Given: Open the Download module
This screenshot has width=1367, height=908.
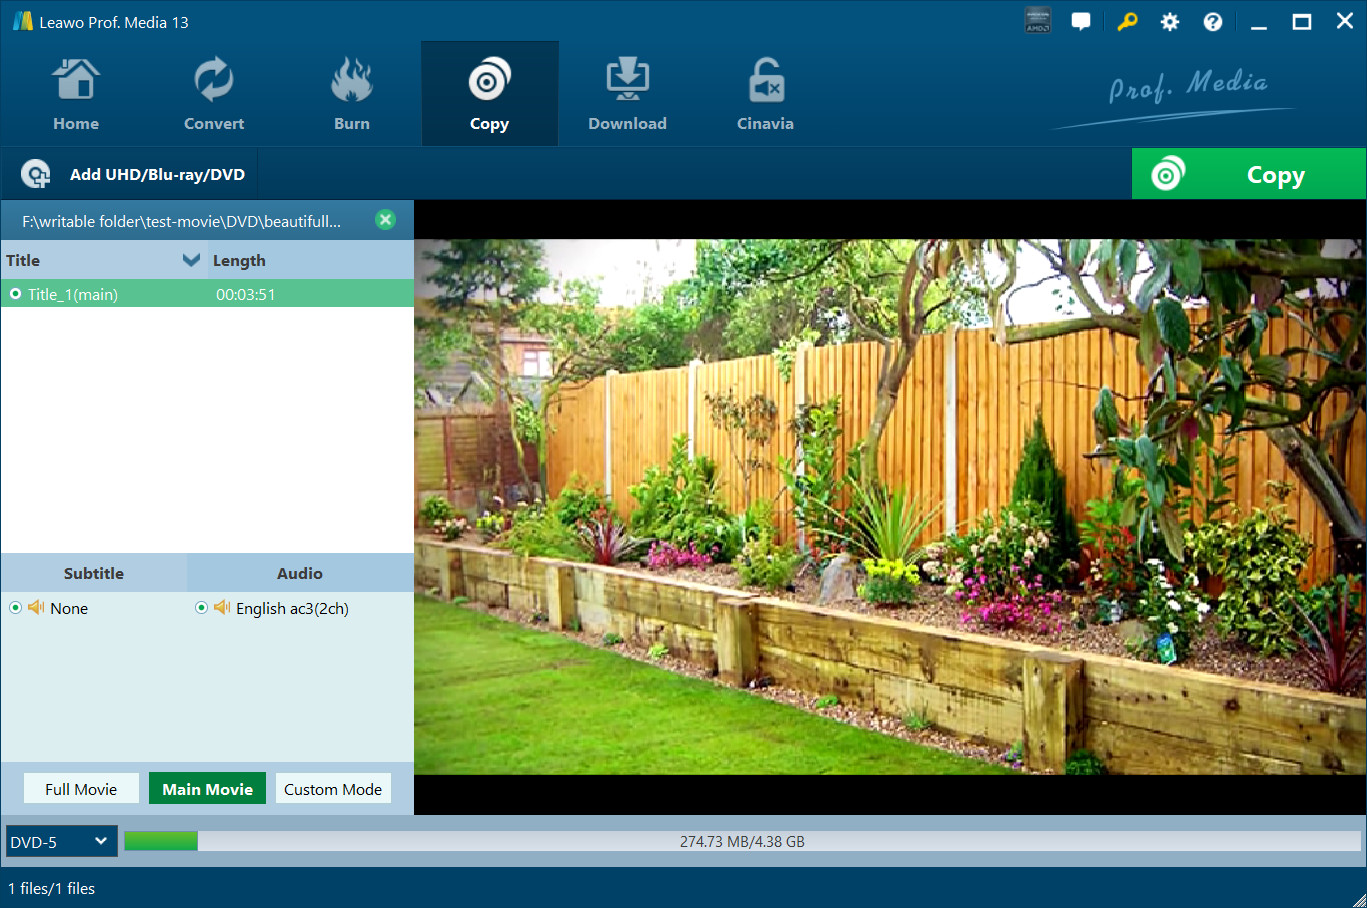Looking at the screenshot, I should click(x=627, y=95).
